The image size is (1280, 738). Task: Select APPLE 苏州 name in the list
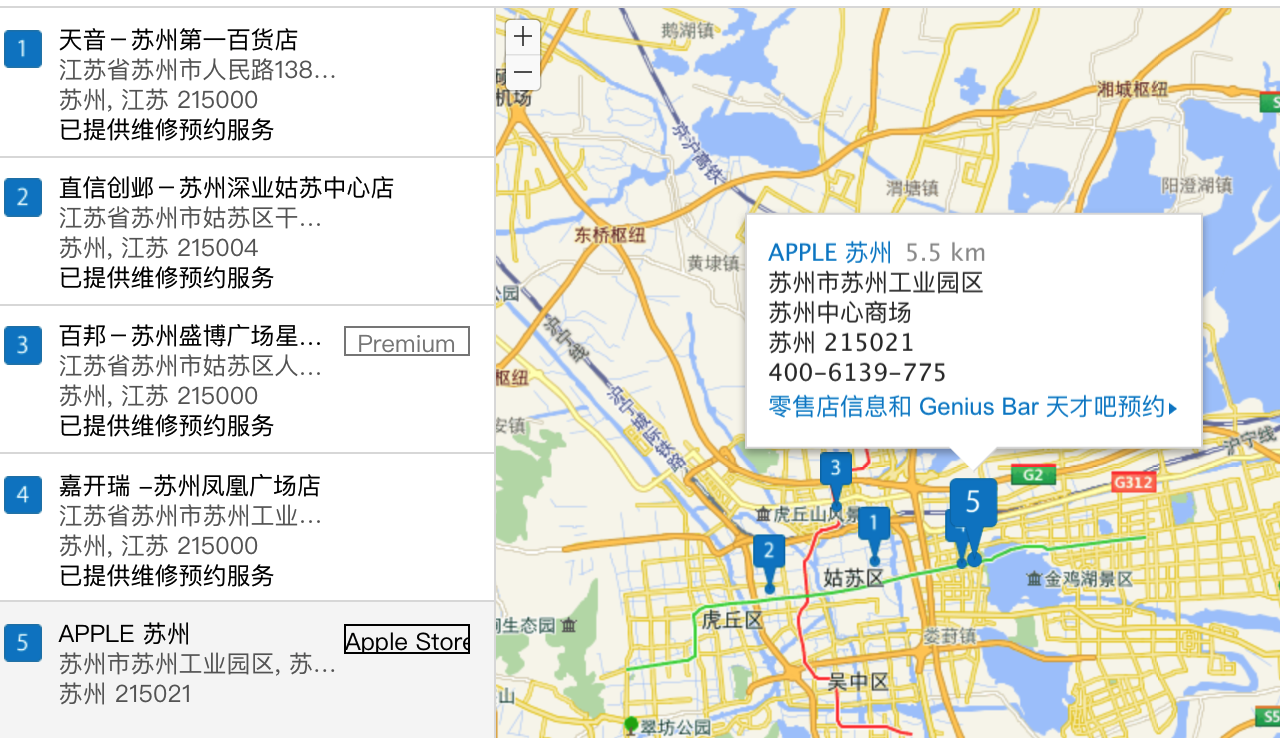click(124, 634)
